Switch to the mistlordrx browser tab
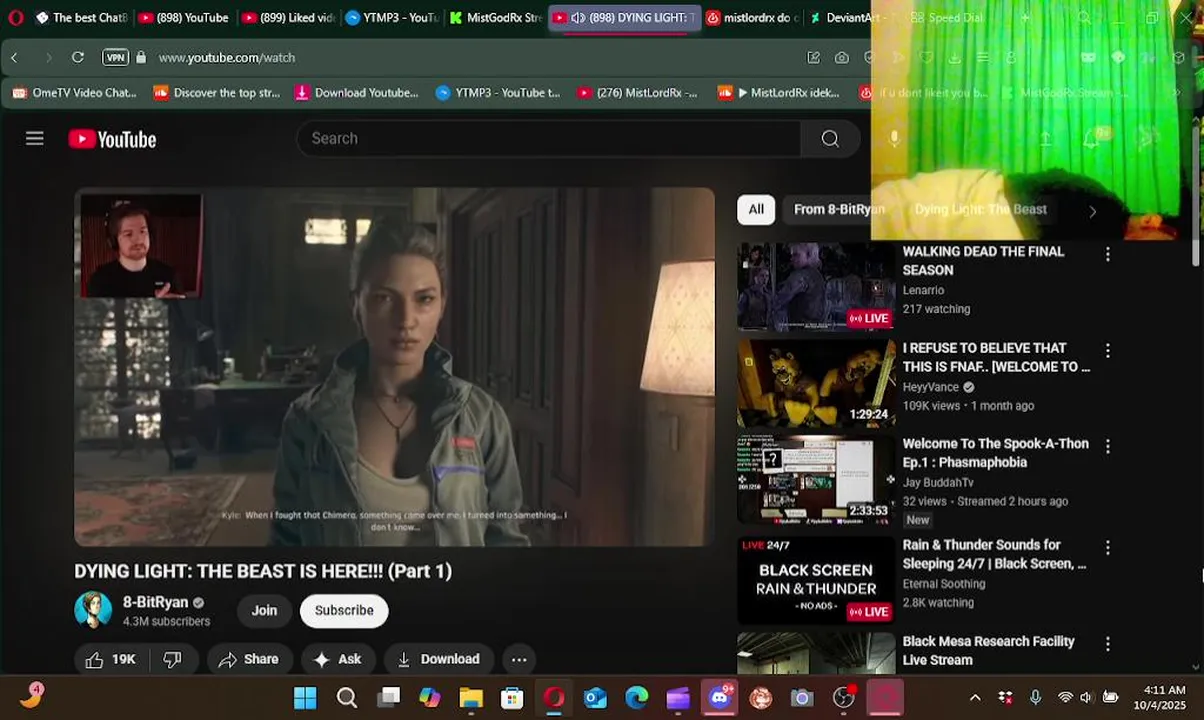The height and width of the screenshot is (720, 1204). (752, 17)
